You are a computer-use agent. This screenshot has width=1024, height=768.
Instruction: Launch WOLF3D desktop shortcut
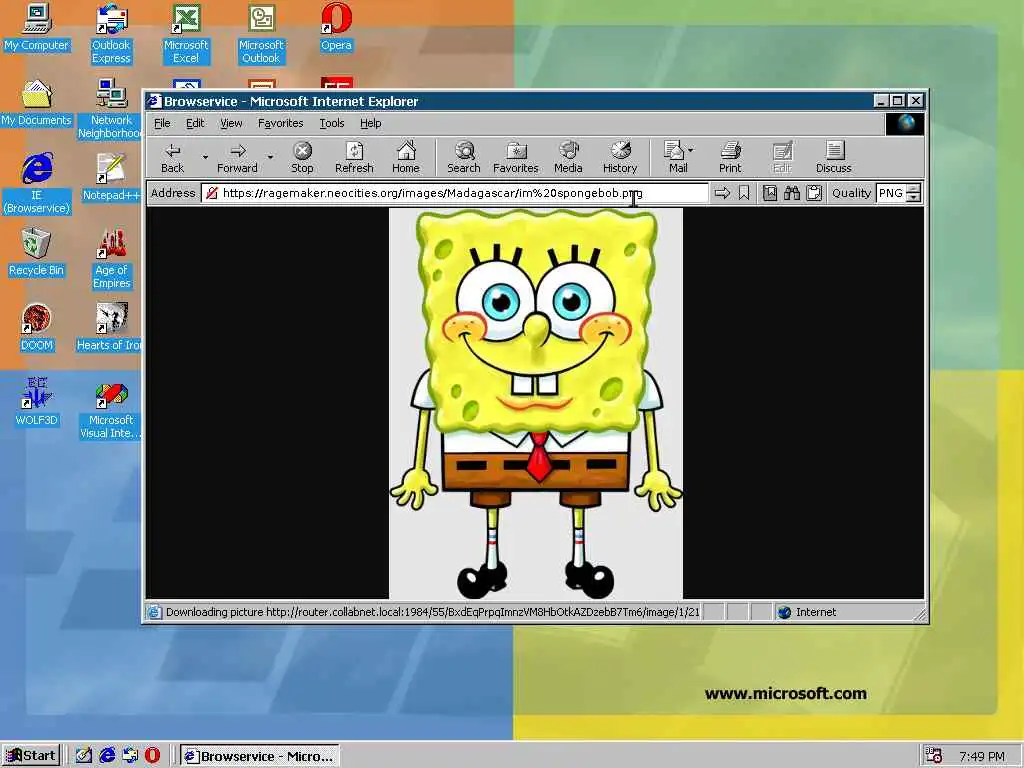click(37, 402)
